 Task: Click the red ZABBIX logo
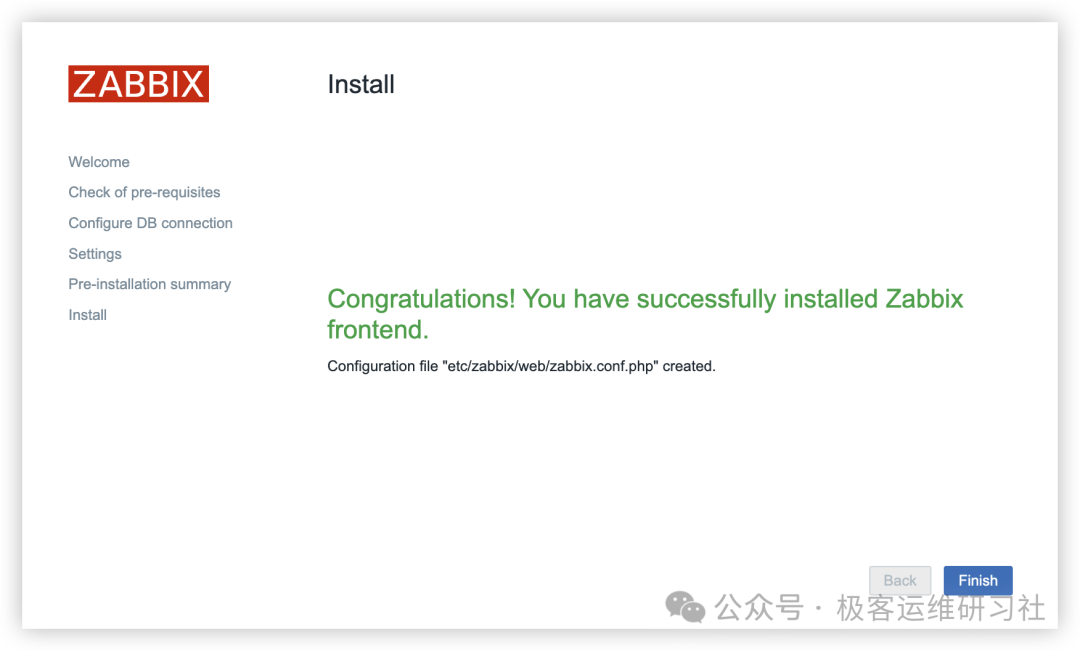coord(138,84)
